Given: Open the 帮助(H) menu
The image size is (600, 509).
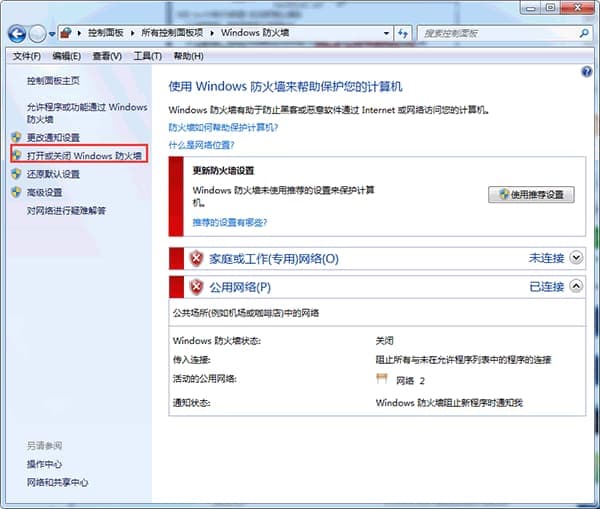Looking at the screenshot, I should 188,56.
